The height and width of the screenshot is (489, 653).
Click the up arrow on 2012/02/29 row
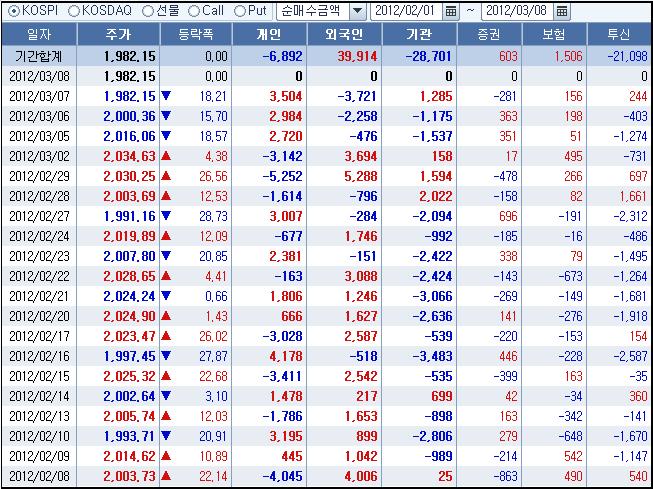166,176
